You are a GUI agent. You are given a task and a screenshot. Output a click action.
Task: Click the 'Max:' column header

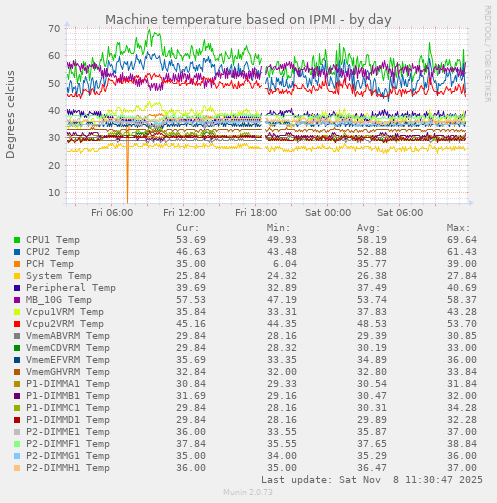[459, 228]
